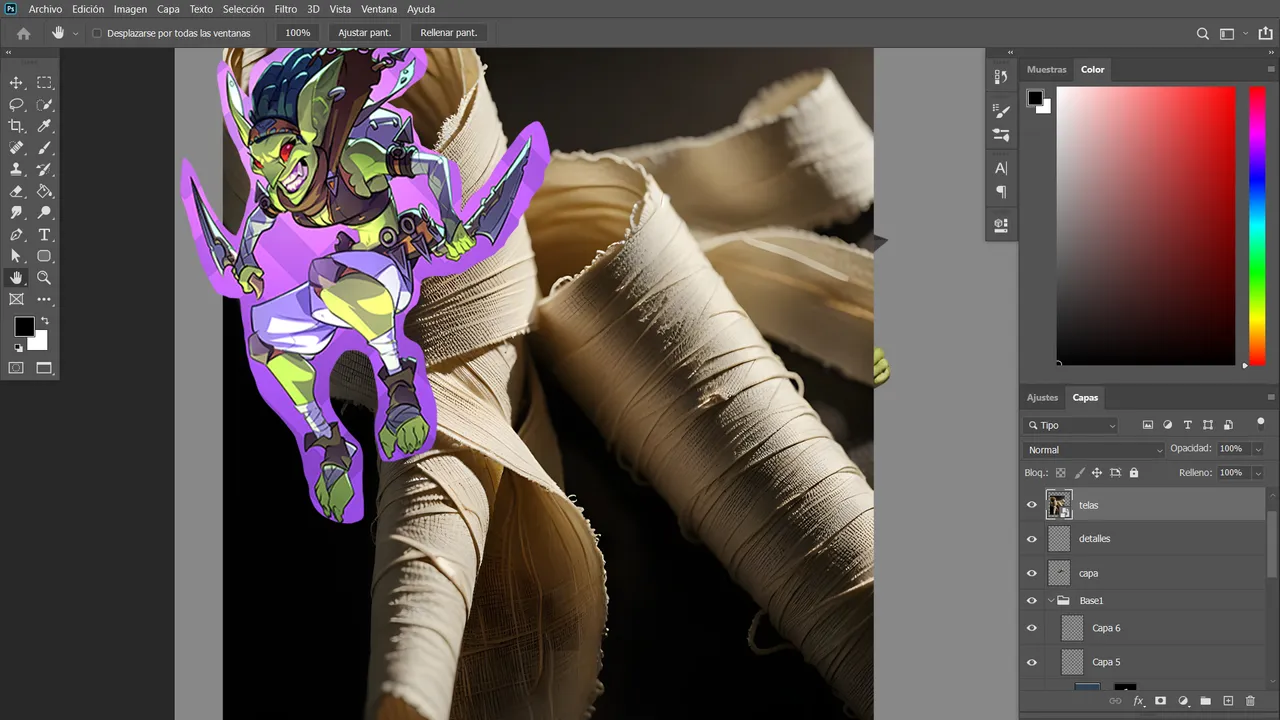Open the Relleno slider dropdown arrow
The height and width of the screenshot is (720, 1280).
1257,473
